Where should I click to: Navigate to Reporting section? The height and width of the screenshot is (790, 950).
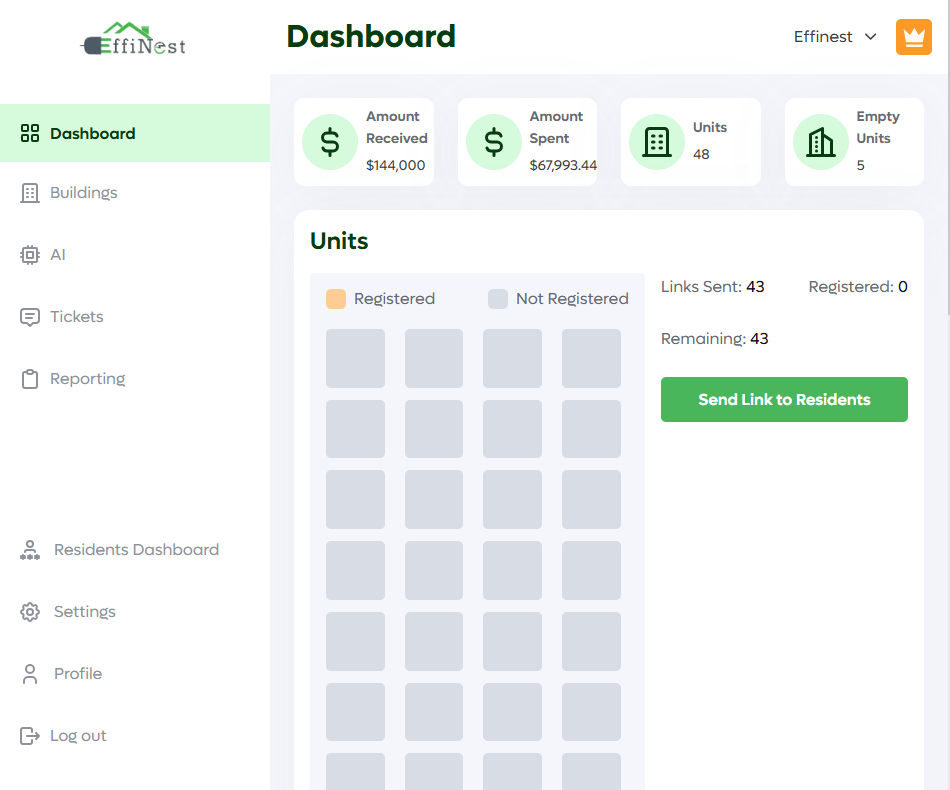tap(87, 379)
